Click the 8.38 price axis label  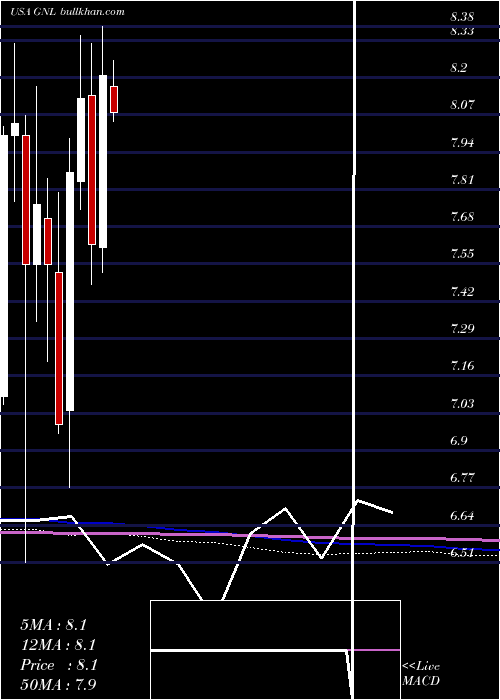[462, 17]
